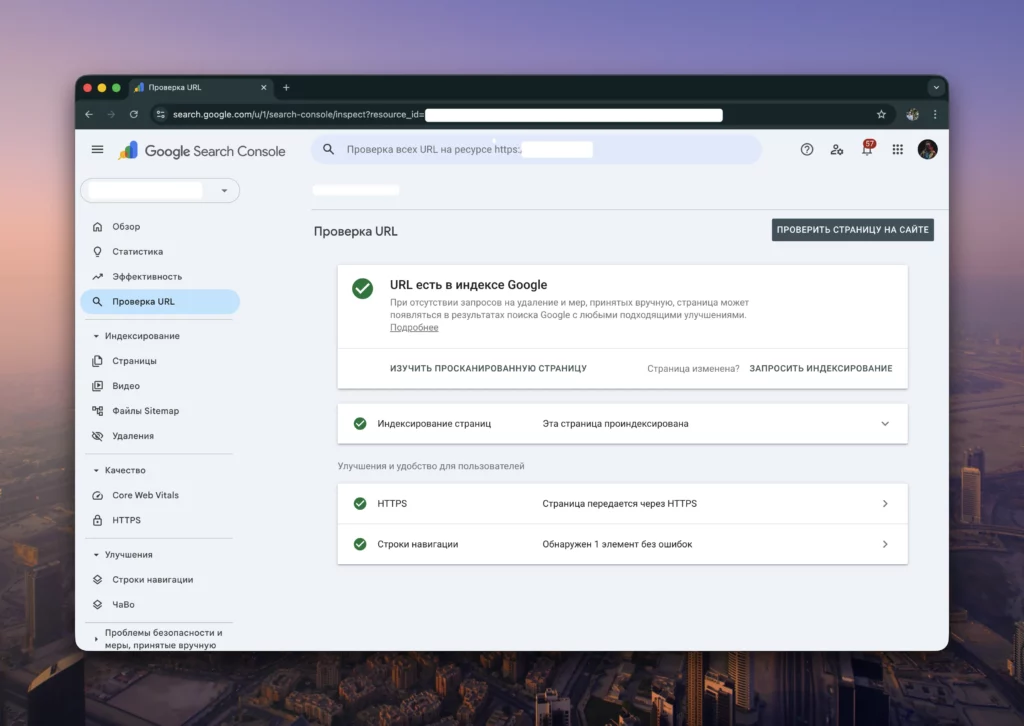Follow the Подробнее link

tap(414, 328)
